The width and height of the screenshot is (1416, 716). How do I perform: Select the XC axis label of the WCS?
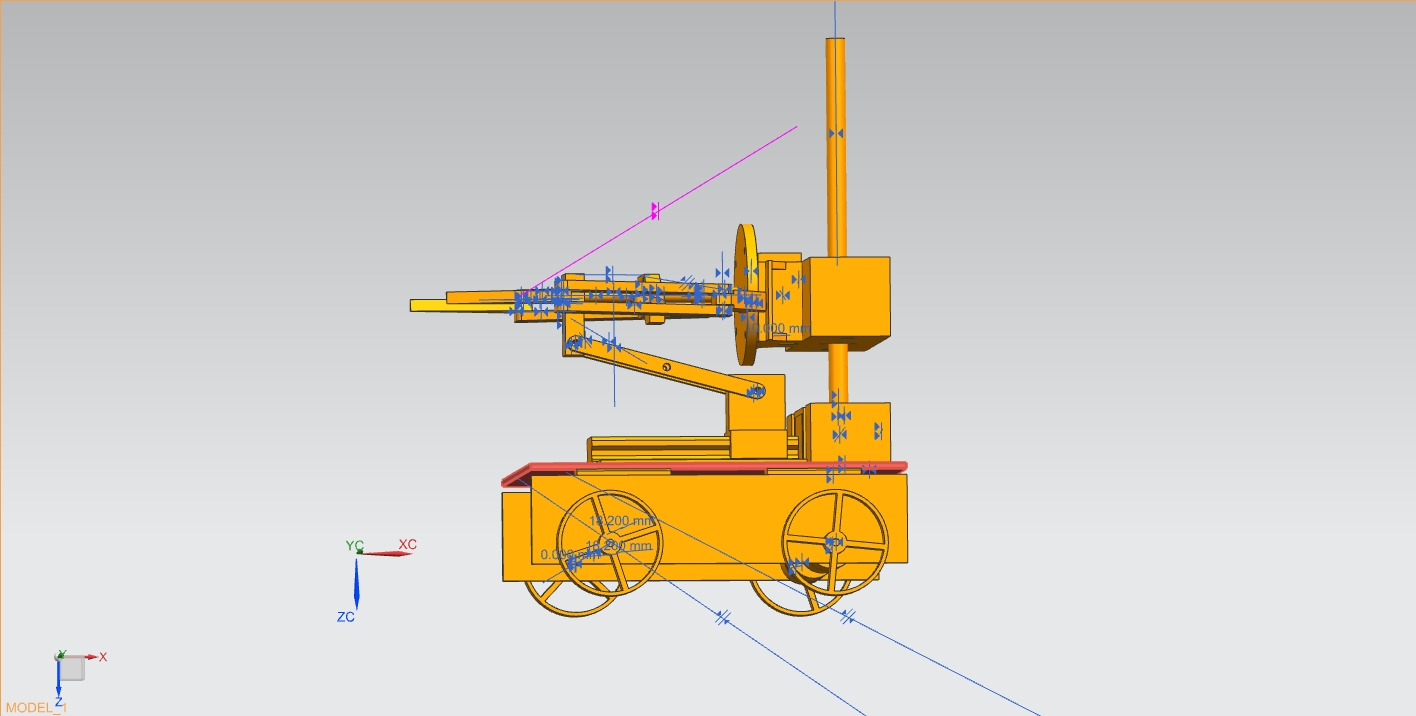407,545
